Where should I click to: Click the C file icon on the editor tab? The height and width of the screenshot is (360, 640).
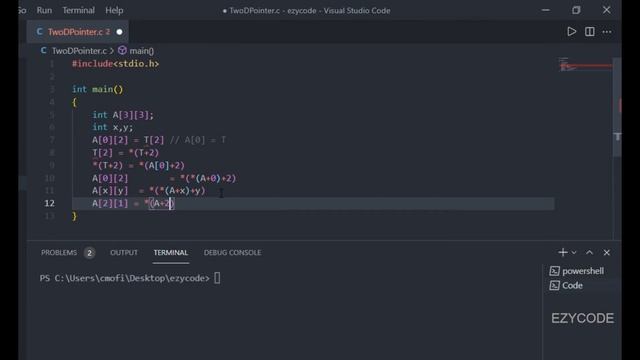pos(39,31)
